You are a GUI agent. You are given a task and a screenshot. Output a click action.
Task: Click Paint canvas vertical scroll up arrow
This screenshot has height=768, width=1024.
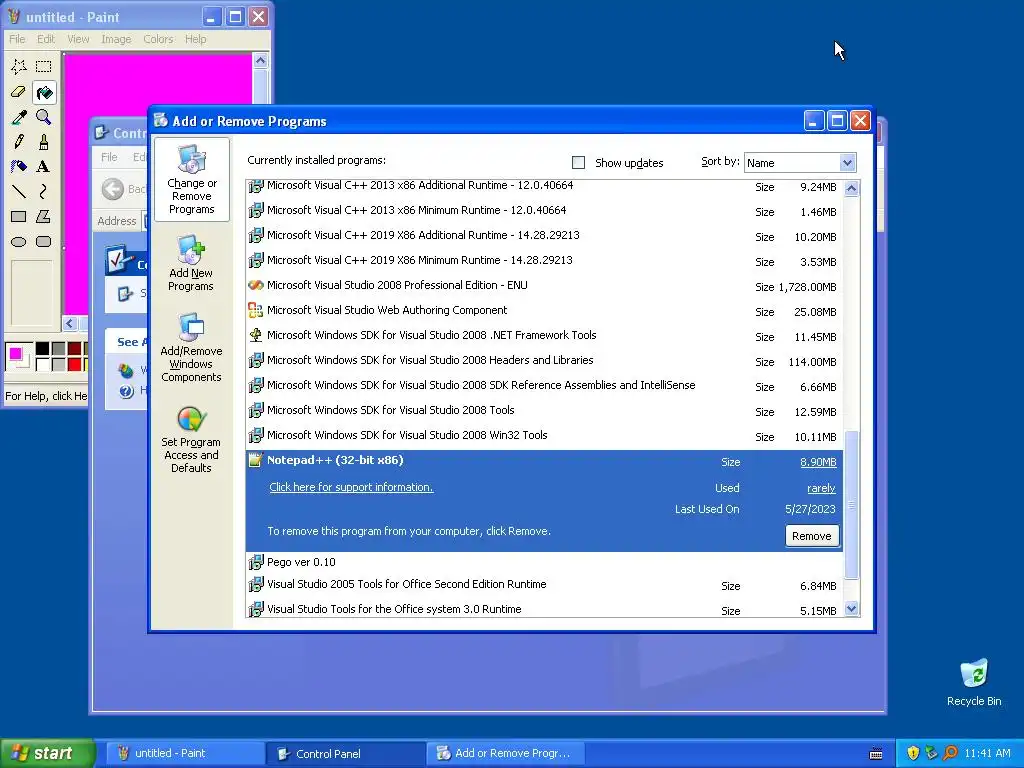[x=261, y=61]
